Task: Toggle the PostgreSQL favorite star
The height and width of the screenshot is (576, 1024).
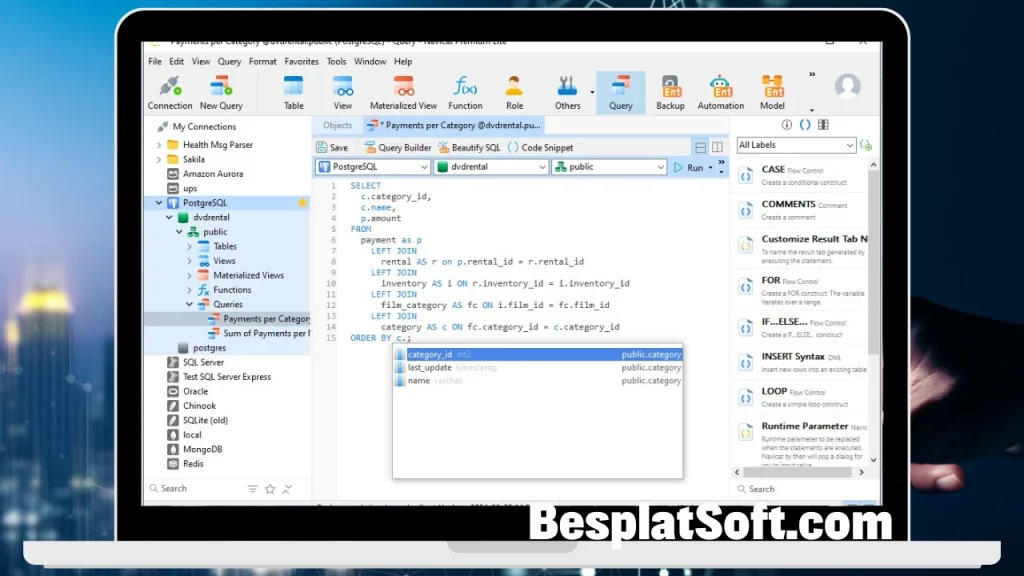Action: coord(302,203)
